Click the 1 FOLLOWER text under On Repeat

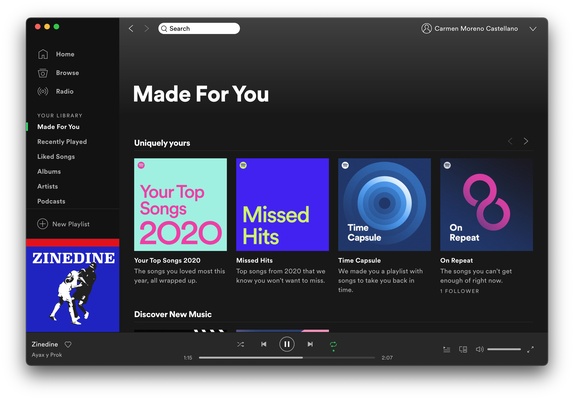click(x=459, y=291)
